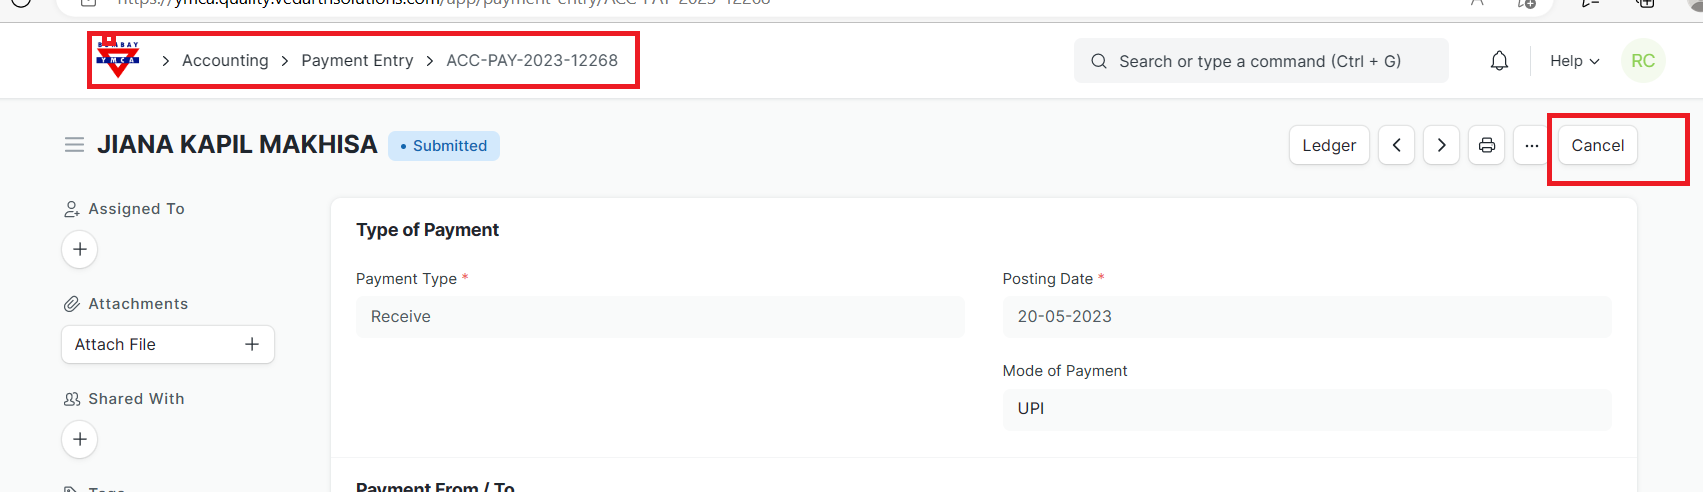The image size is (1703, 492).
Task: Toggle the sidebar hamburger icon
Action: point(74,145)
